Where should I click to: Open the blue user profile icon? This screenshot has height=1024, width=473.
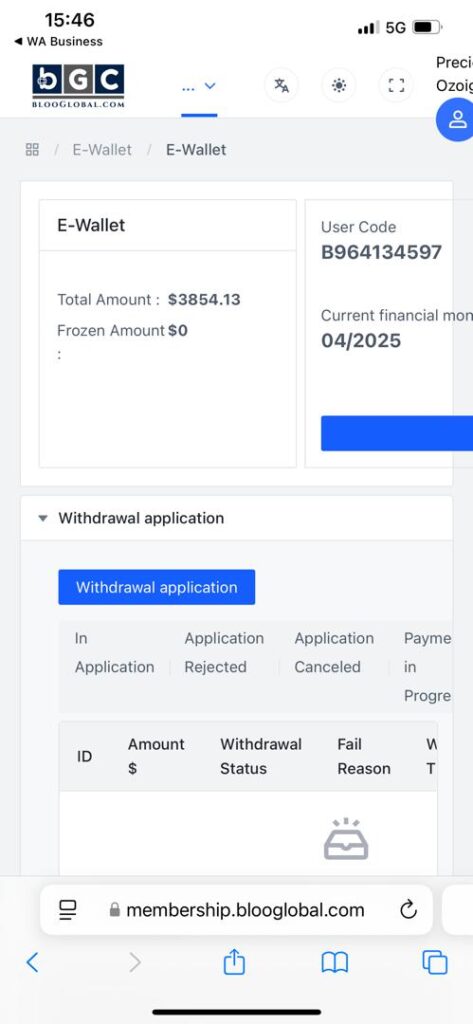[457, 119]
